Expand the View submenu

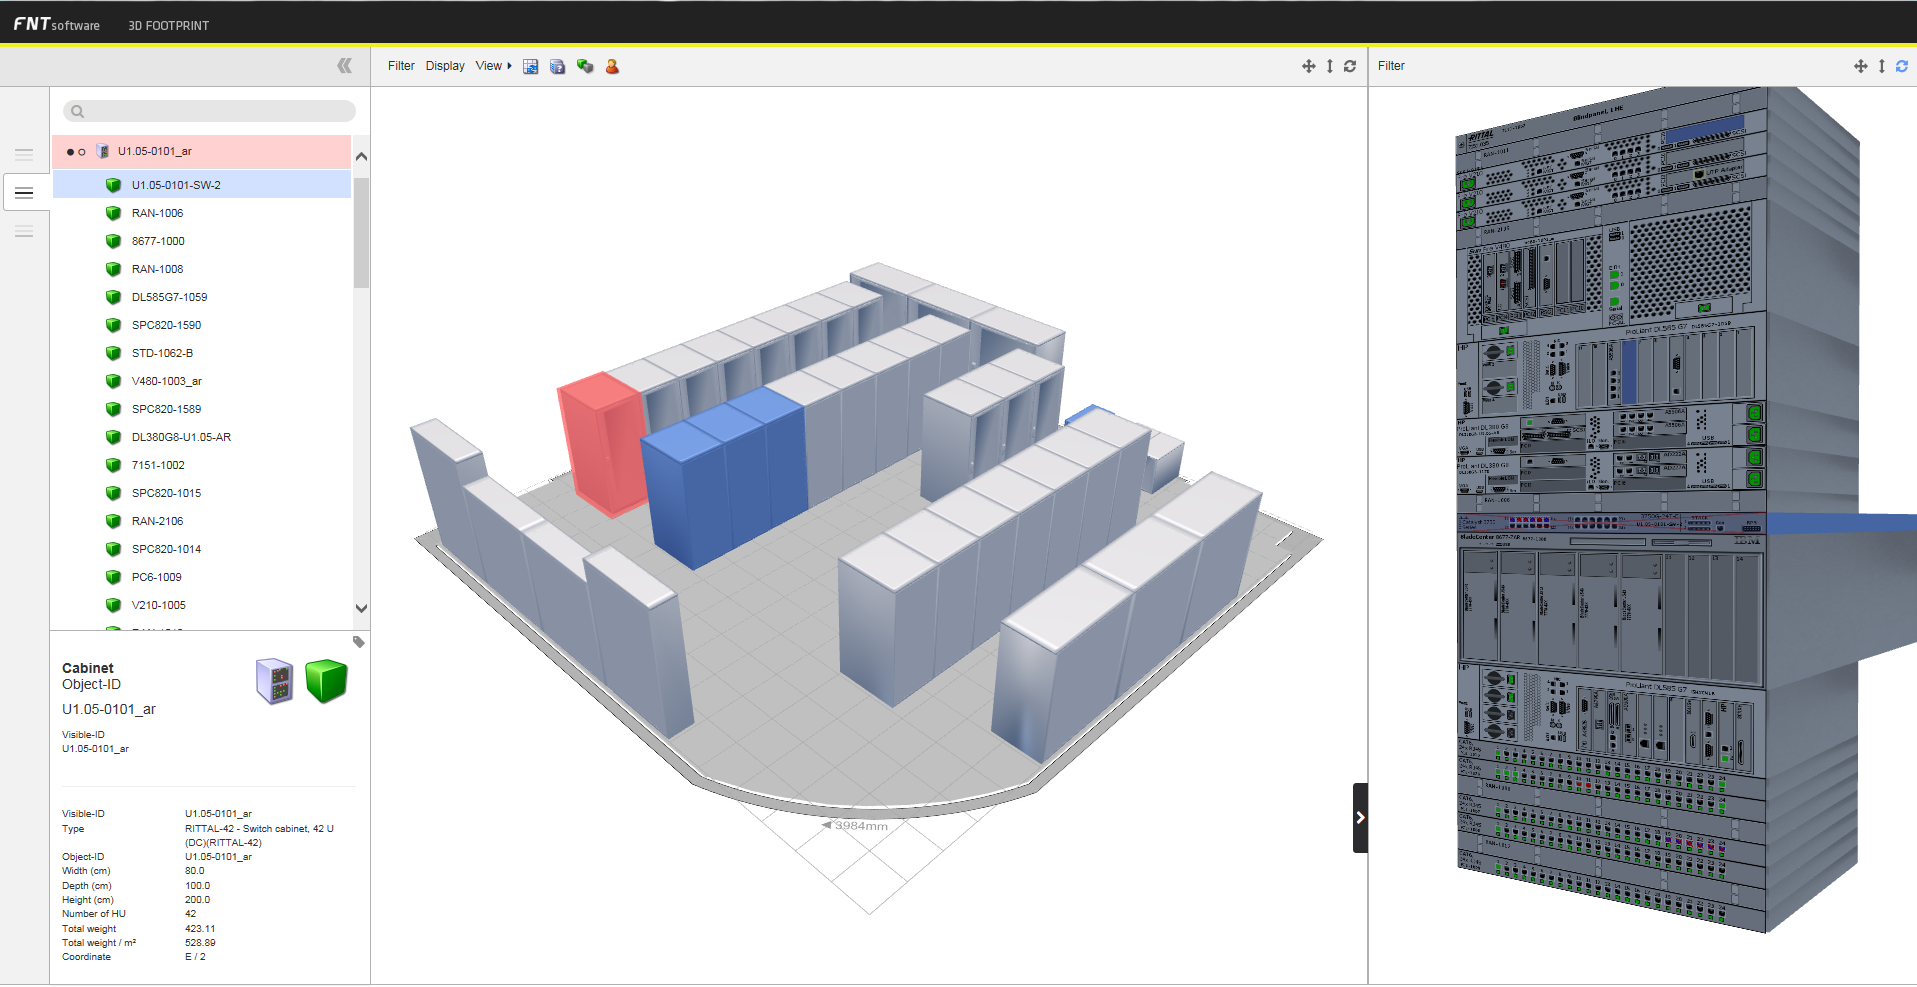pyautogui.click(x=493, y=66)
